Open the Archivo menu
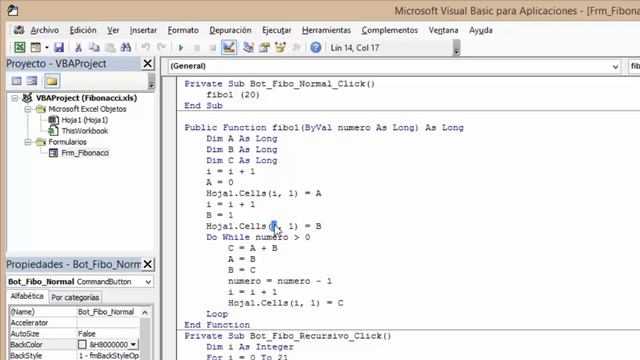 [44, 30]
